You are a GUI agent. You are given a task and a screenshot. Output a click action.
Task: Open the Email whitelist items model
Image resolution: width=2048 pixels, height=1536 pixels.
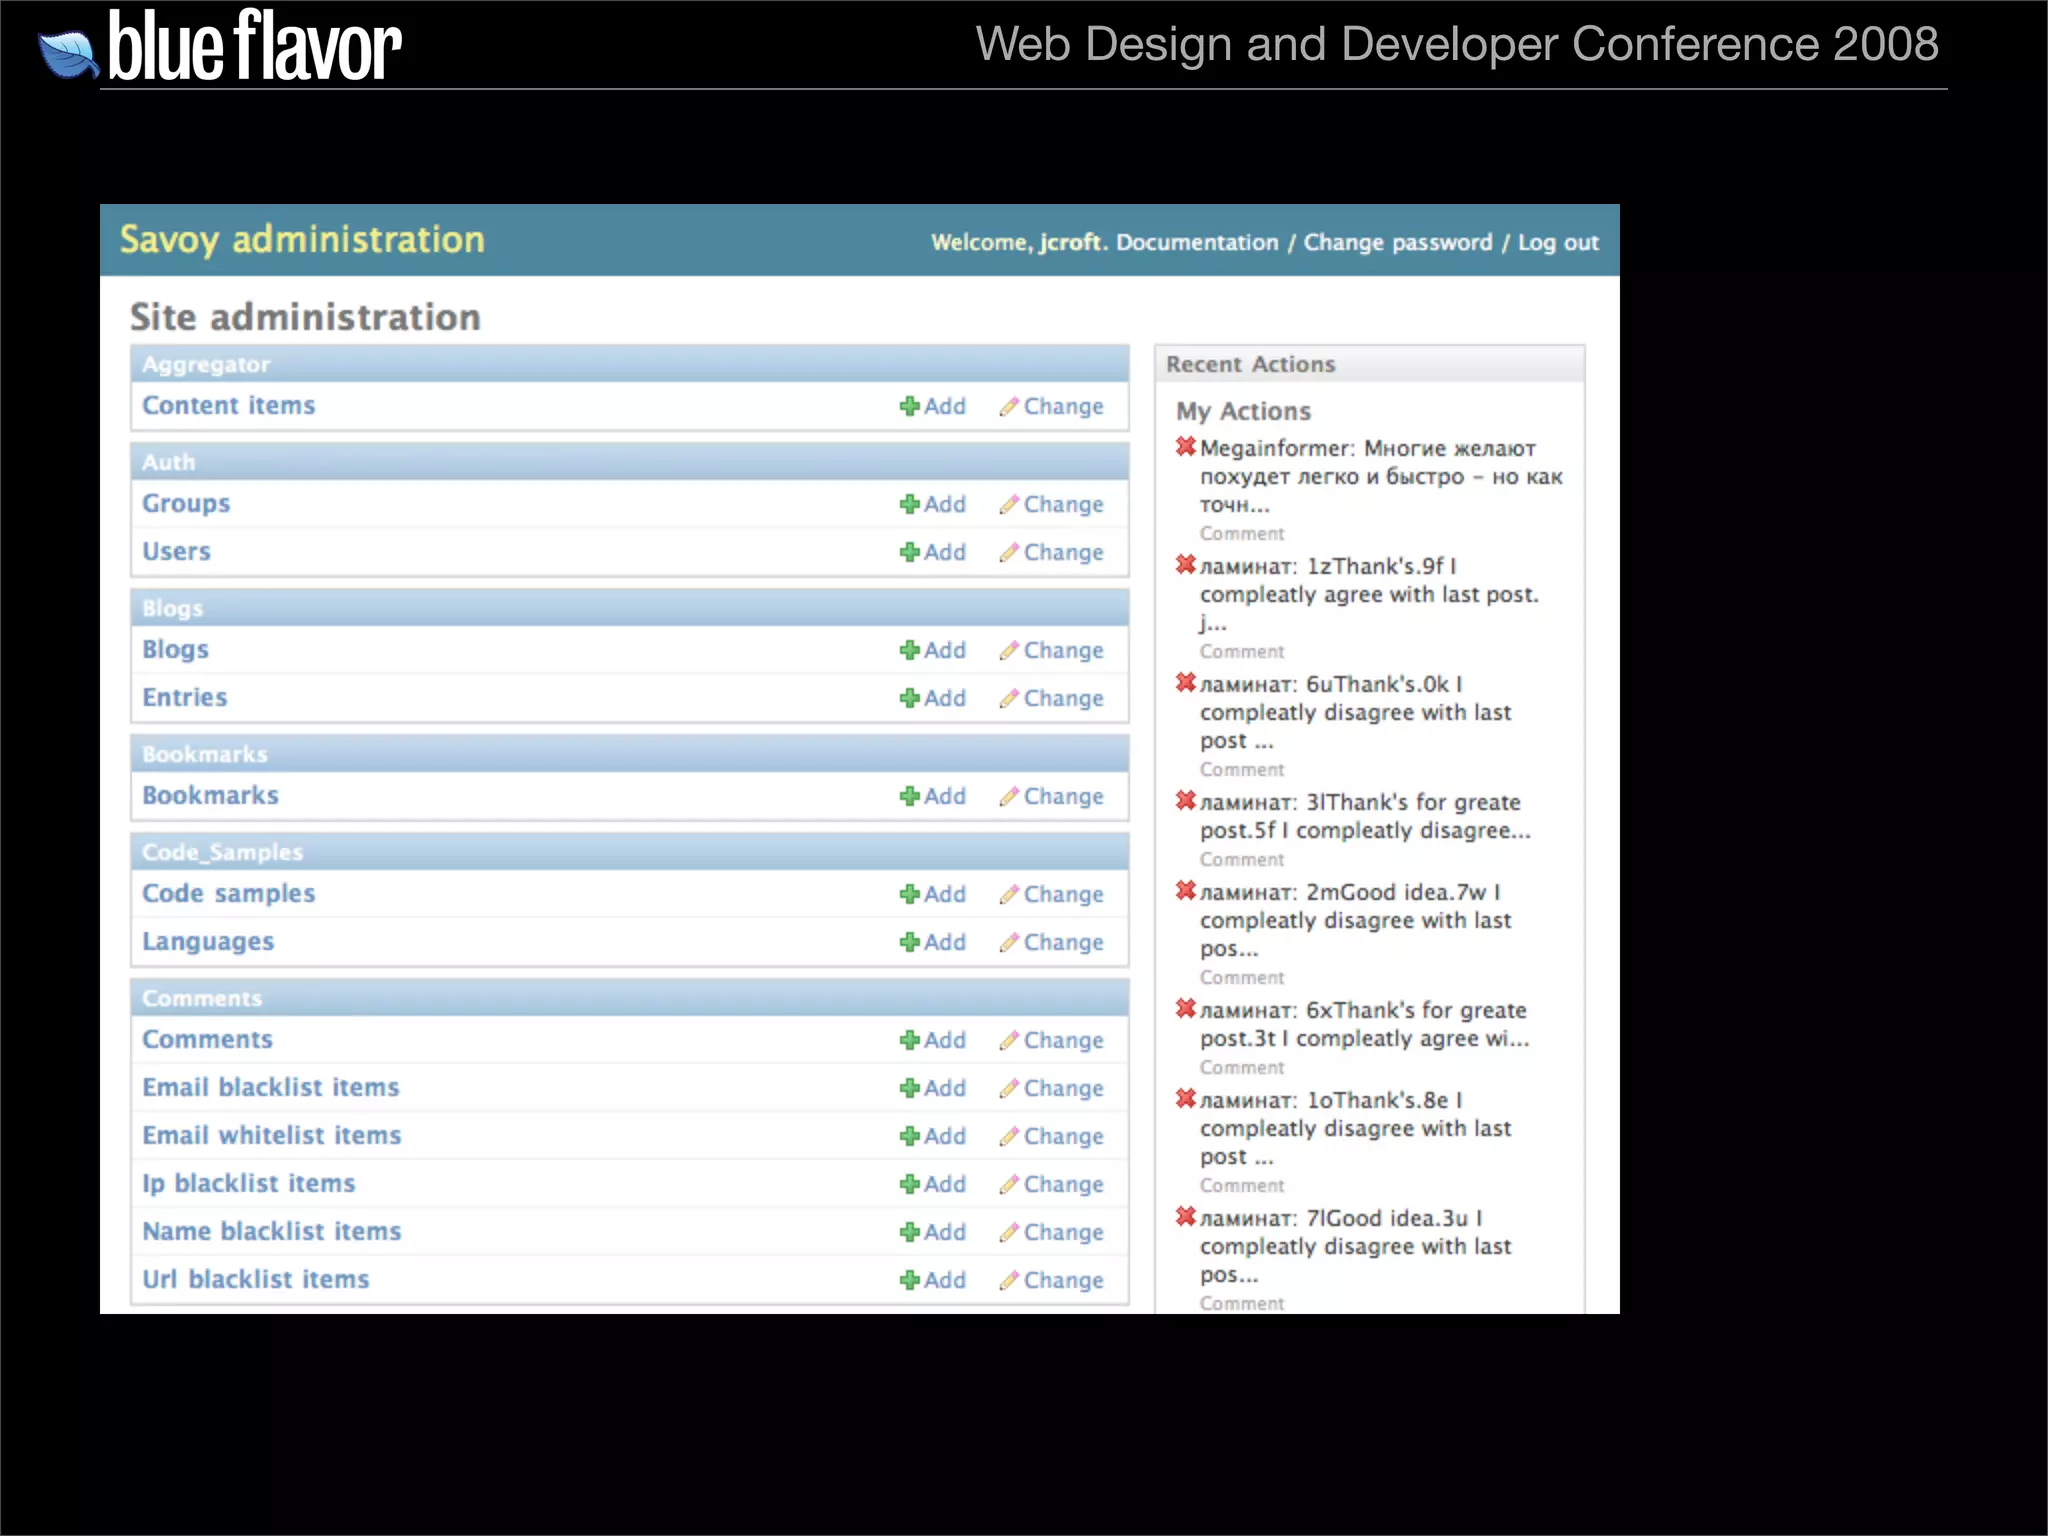(271, 1136)
